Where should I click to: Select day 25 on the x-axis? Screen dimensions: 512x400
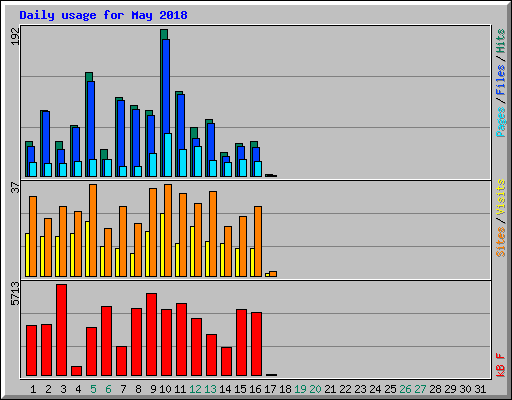coord(390,389)
